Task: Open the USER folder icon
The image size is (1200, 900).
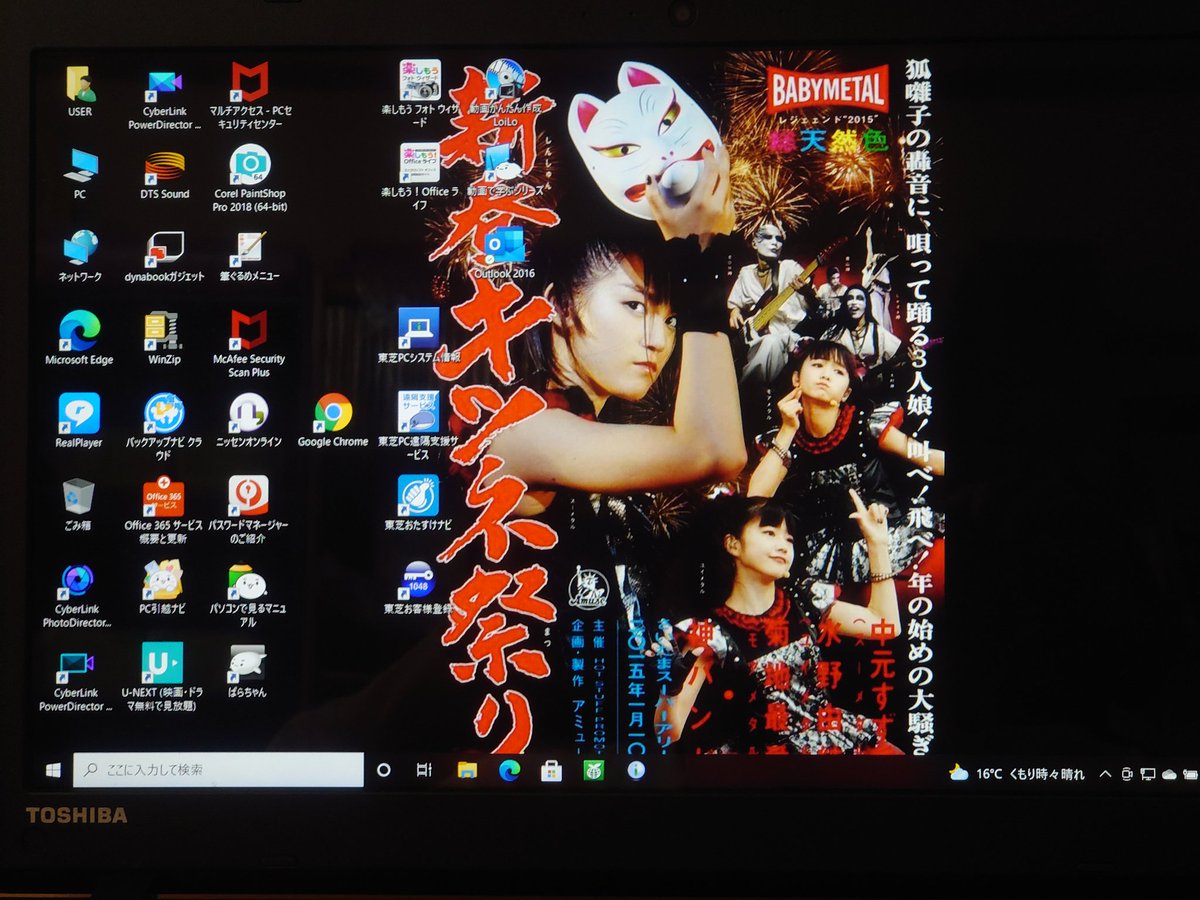Action: coord(80,91)
